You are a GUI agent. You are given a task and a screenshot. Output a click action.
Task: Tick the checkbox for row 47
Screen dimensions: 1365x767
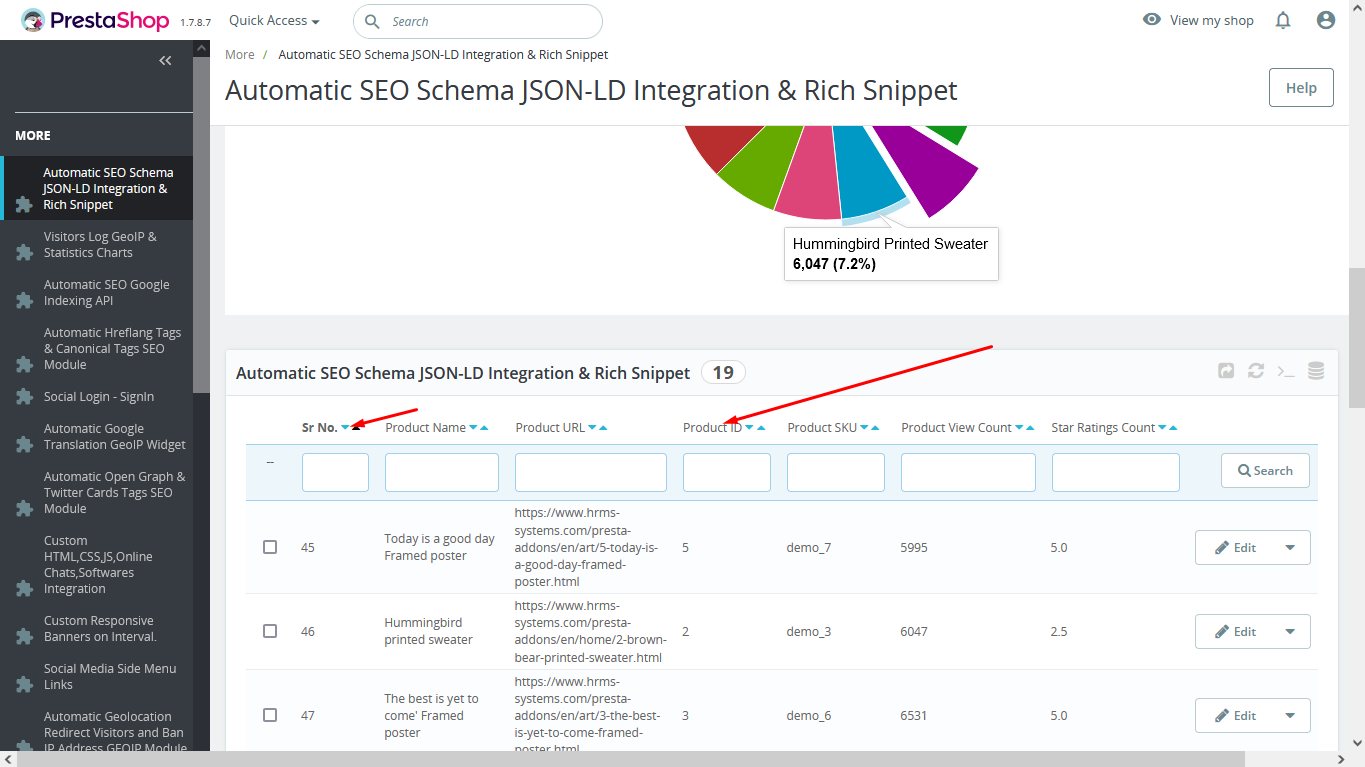pyautogui.click(x=270, y=715)
